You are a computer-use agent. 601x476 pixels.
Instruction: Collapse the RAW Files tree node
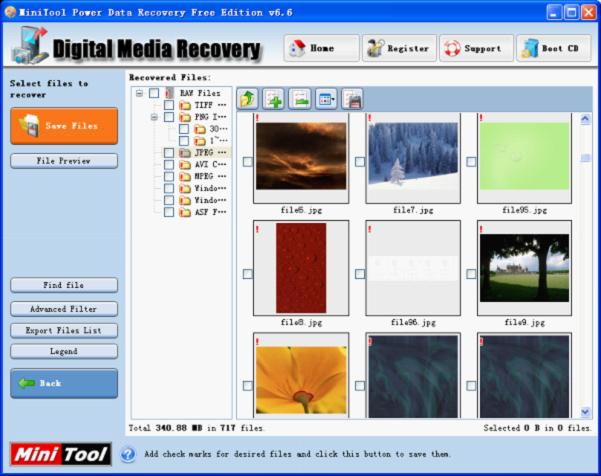(140, 93)
